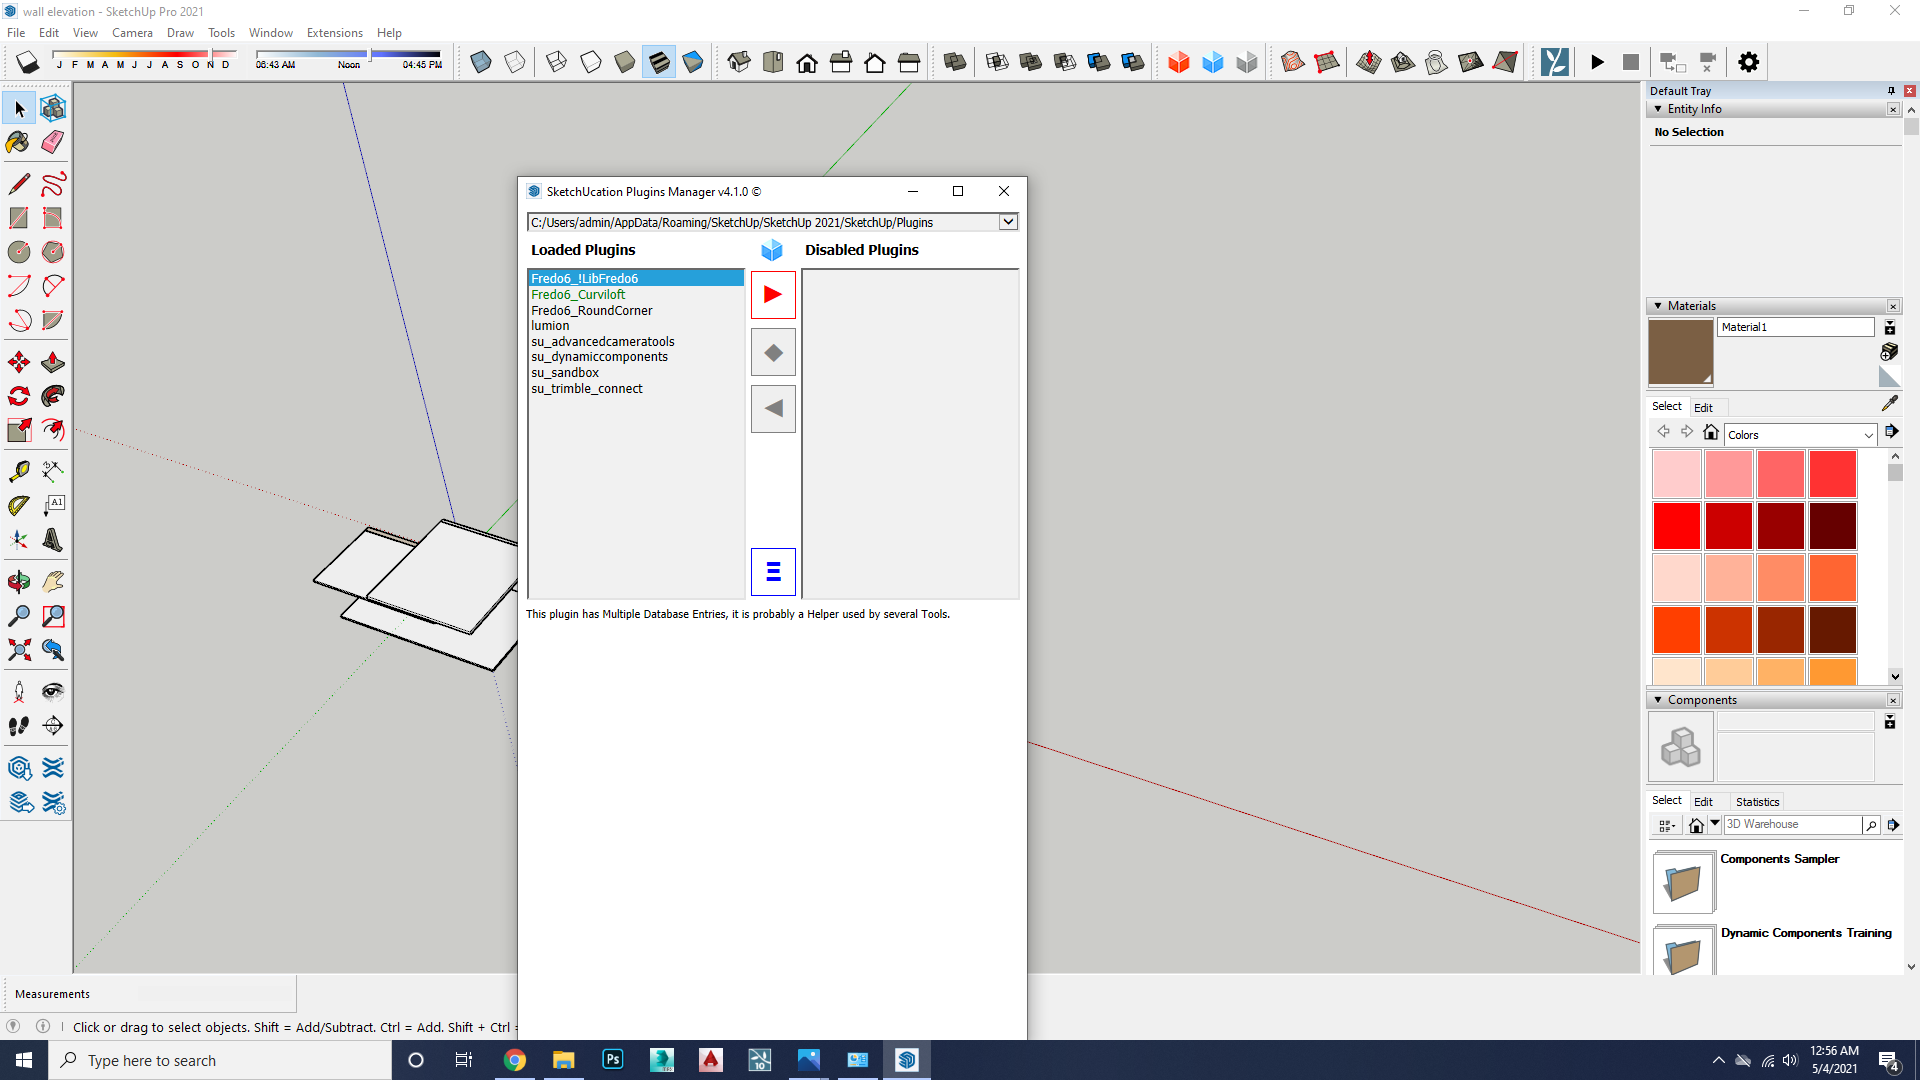
Task: Open the Colors material library dropdown
Action: point(1867,435)
